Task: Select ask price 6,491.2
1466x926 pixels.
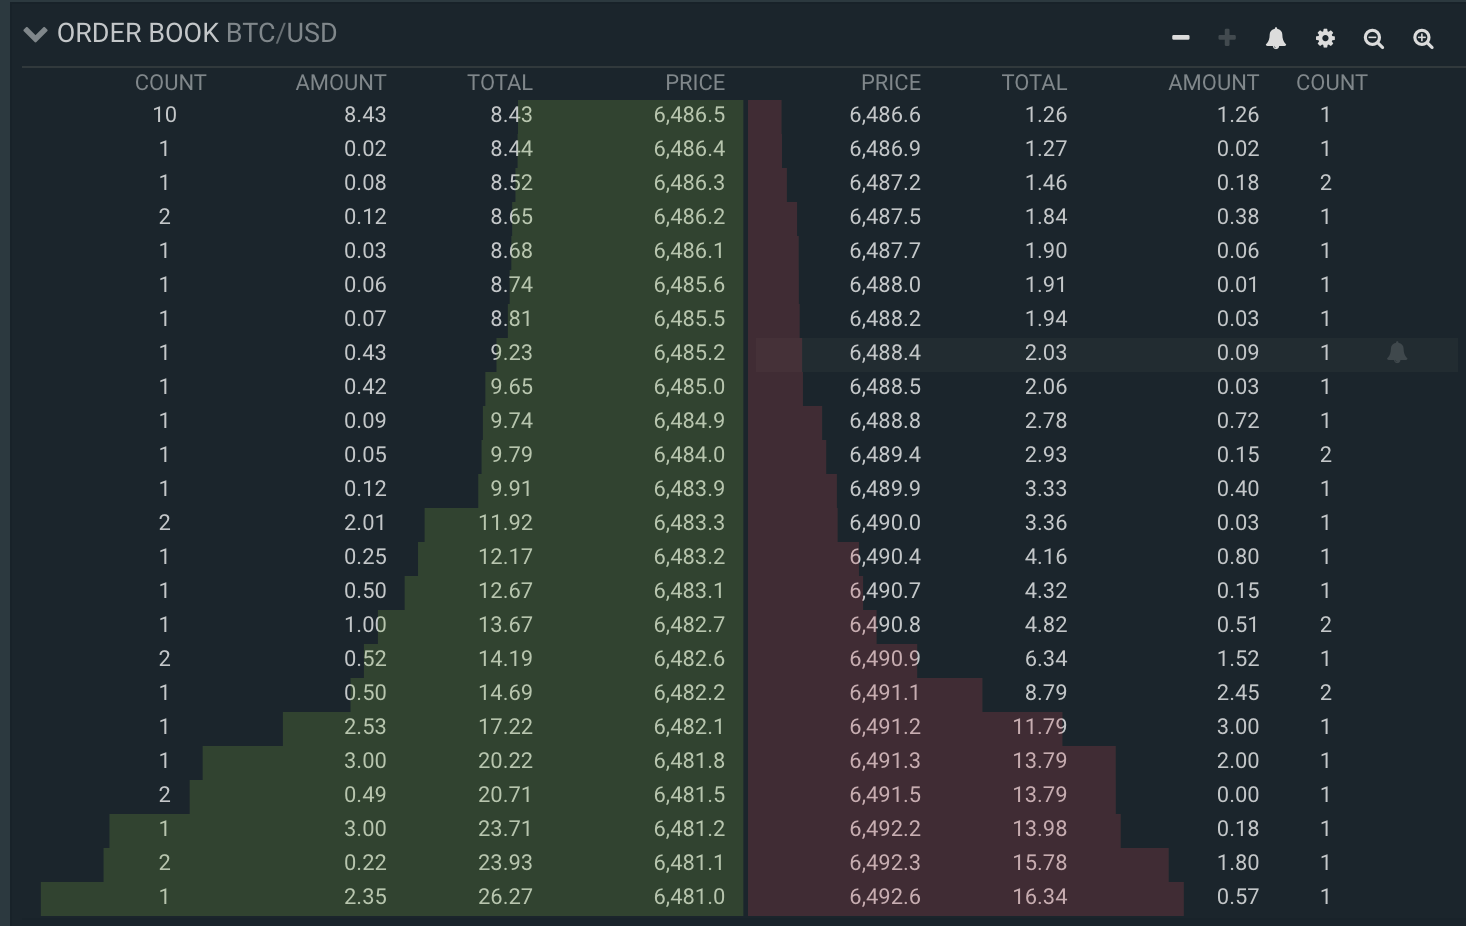Action: 885,727
